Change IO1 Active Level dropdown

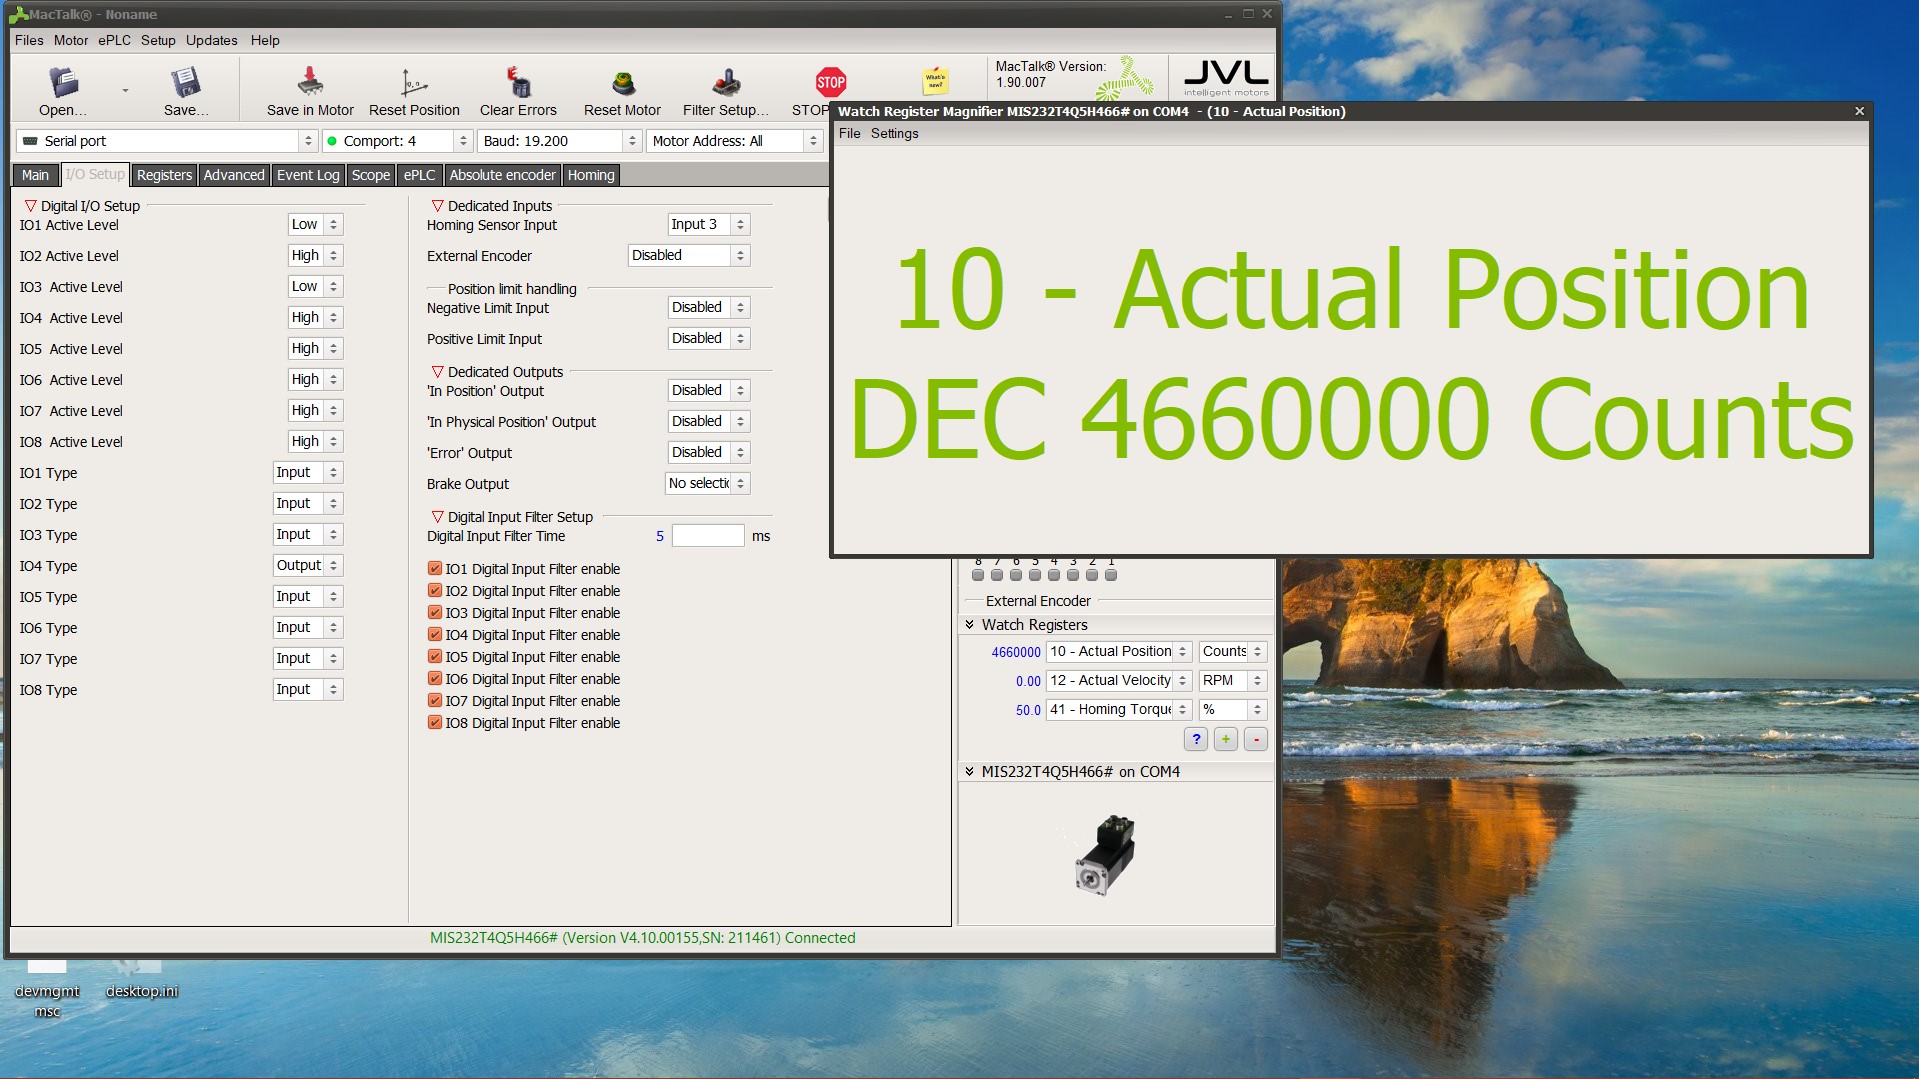click(x=316, y=224)
